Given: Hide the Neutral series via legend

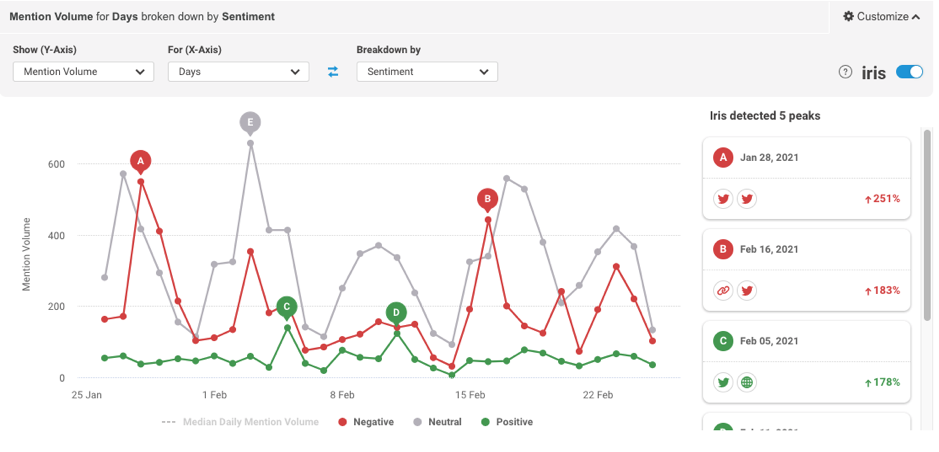Looking at the screenshot, I should (x=437, y=422).
